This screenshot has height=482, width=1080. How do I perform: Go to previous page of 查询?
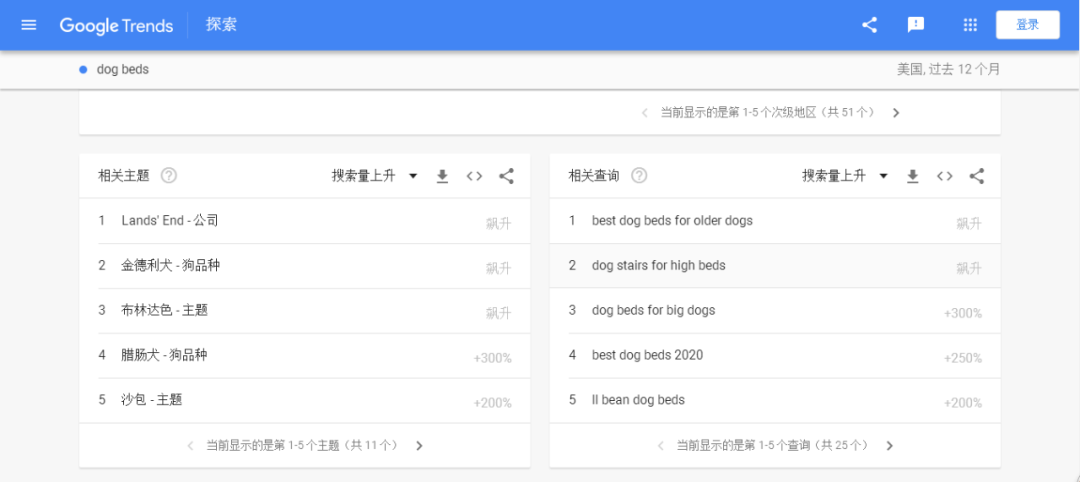pos(661,446)
